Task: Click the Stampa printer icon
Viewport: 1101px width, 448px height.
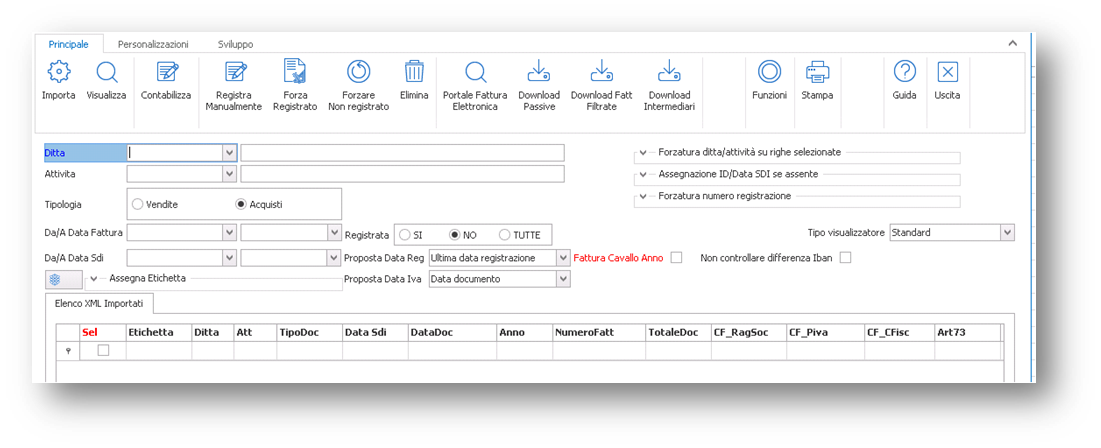Action: (x=817, y=72)
